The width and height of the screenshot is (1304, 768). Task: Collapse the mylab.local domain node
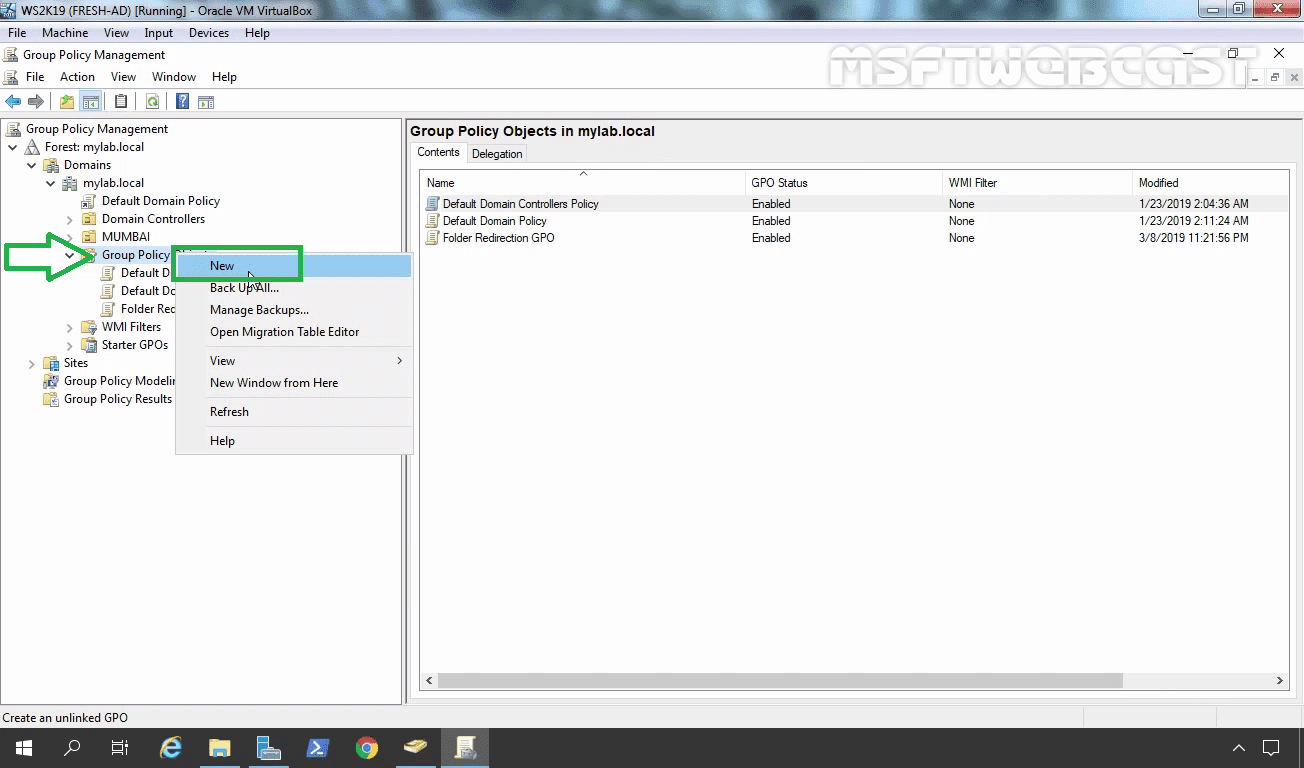[51, 183]
